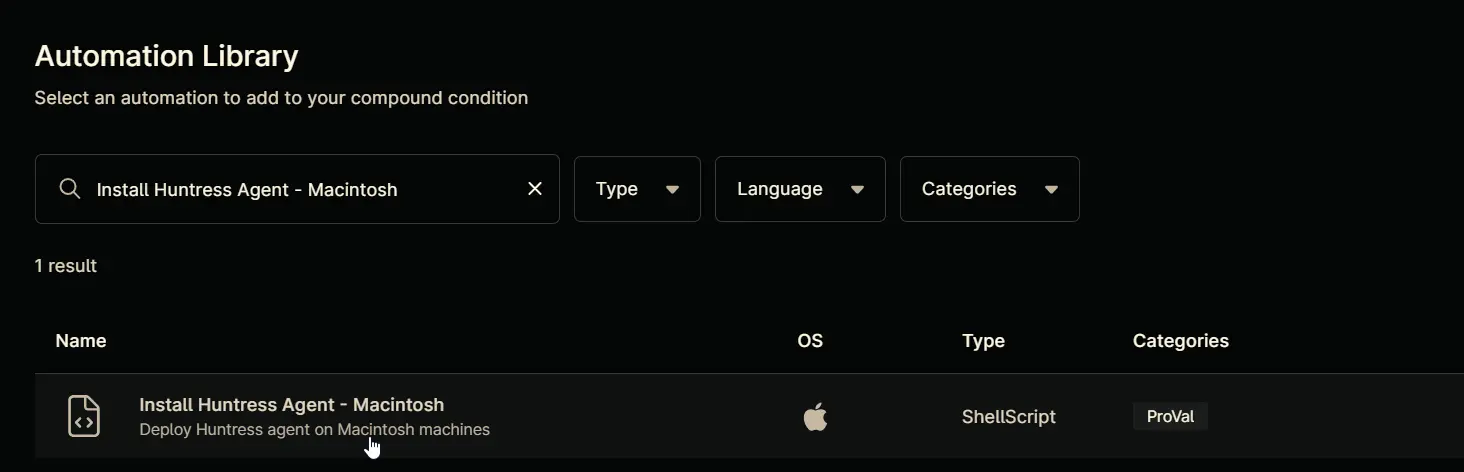Click the 1 result count label

[66, 266]
